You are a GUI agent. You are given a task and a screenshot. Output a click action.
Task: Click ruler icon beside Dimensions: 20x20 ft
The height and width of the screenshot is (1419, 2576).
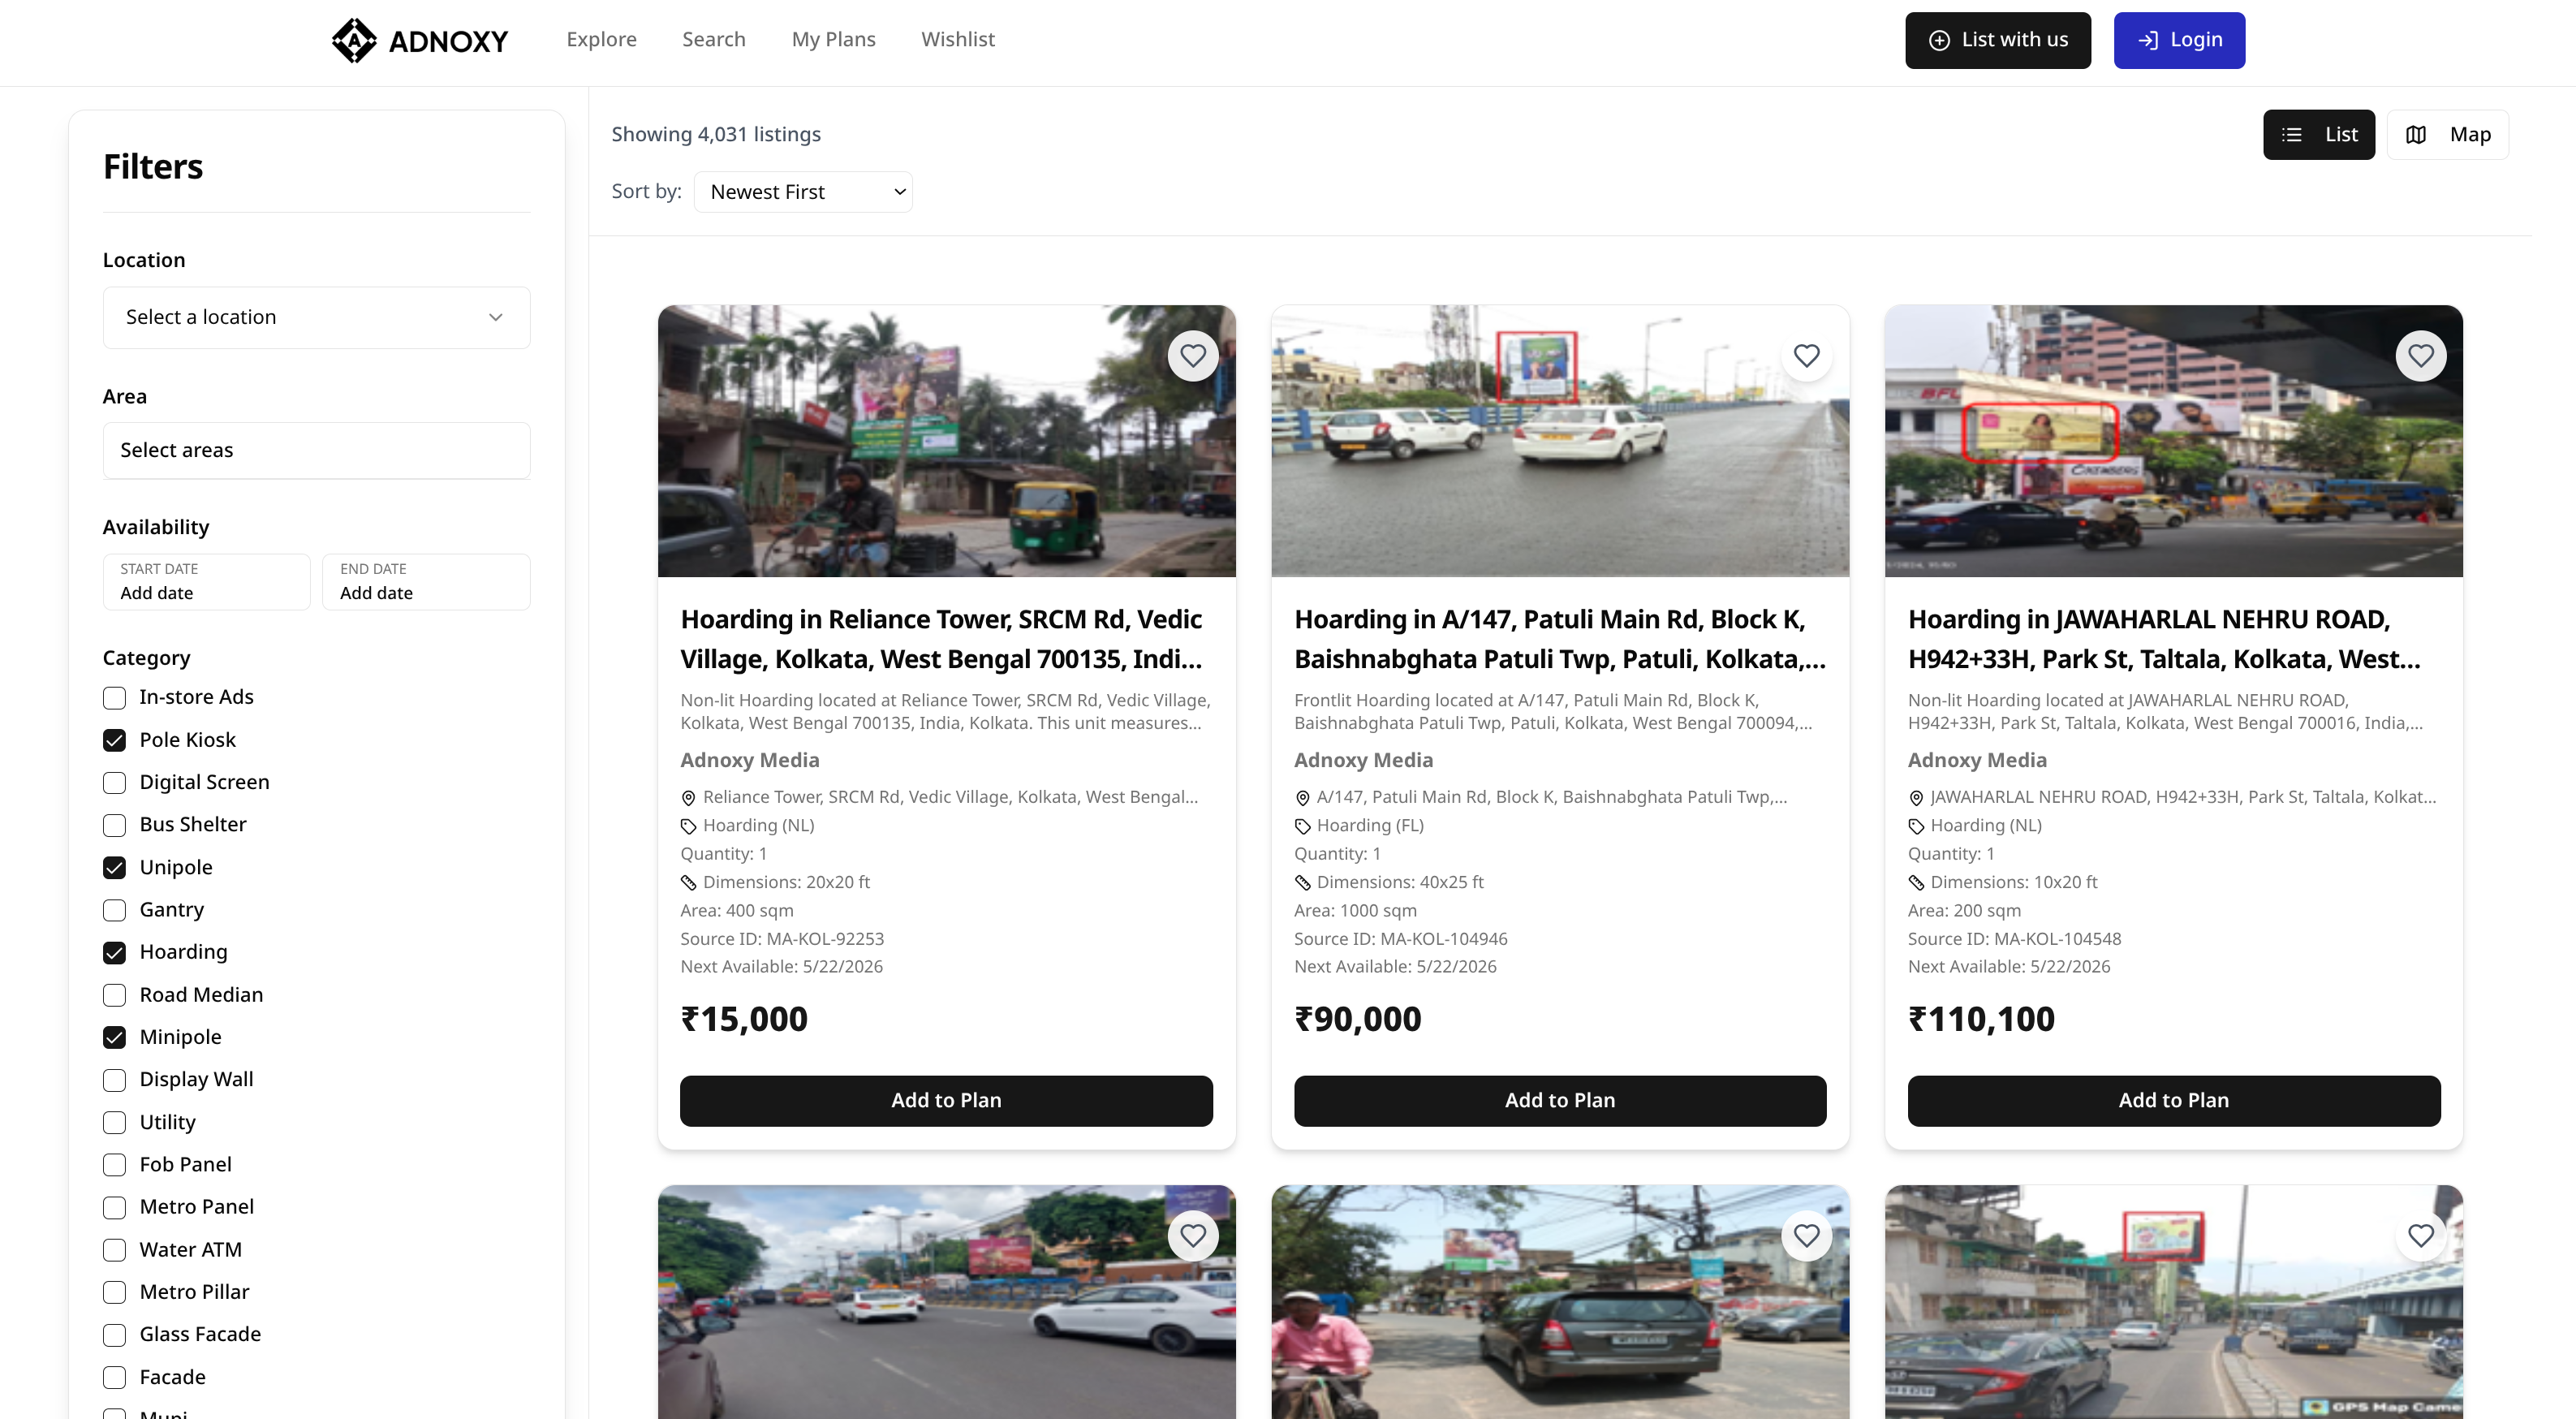[688, 883]
